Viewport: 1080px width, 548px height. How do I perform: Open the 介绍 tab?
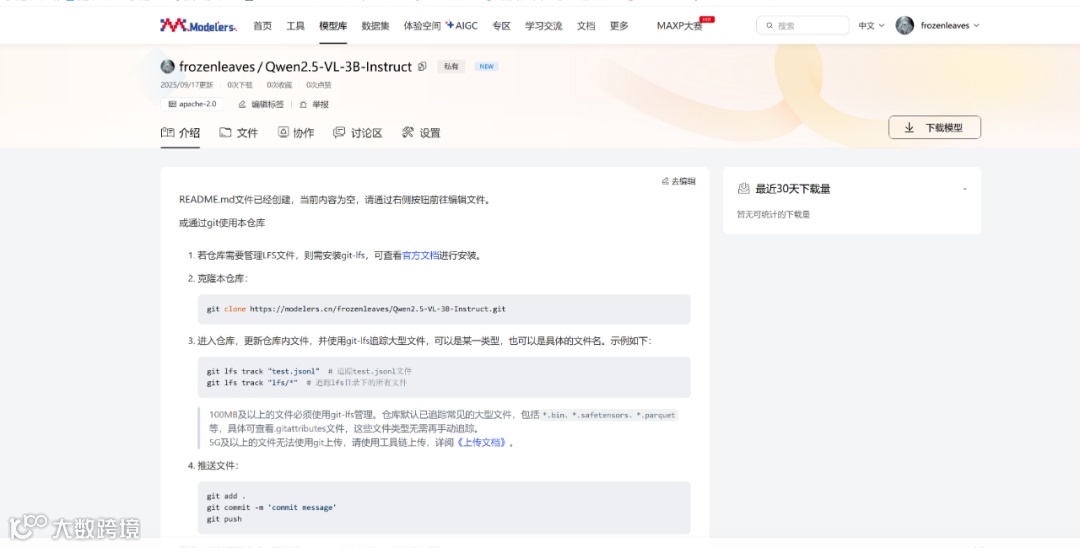click(x=180, y=133)
